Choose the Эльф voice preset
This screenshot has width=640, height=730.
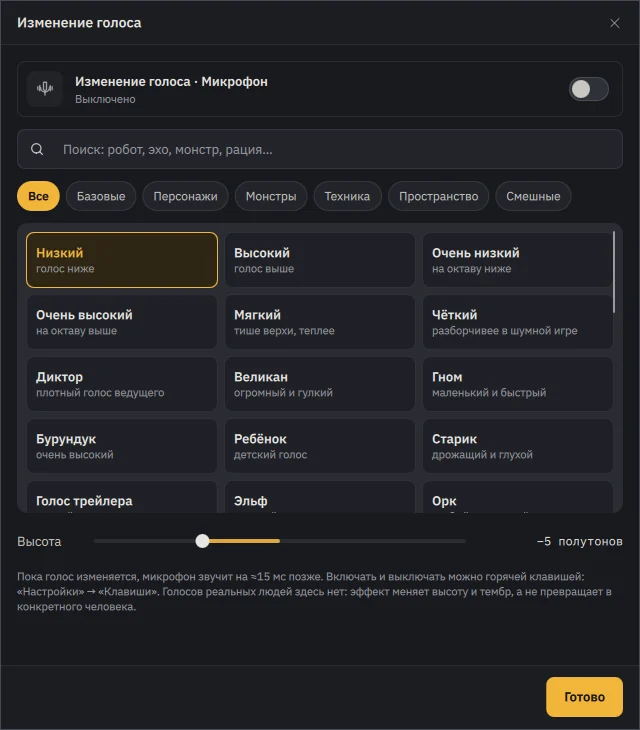click(x=320, y=497)
